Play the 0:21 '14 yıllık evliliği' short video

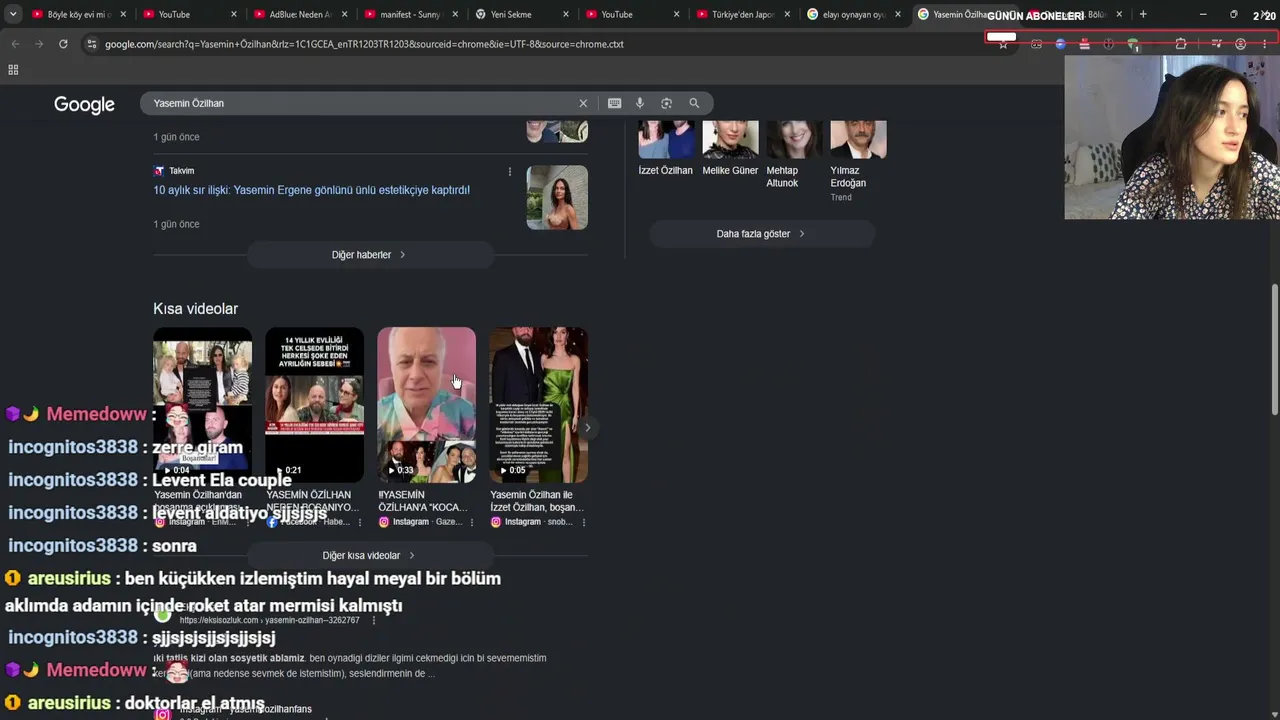tap(314, 405)
